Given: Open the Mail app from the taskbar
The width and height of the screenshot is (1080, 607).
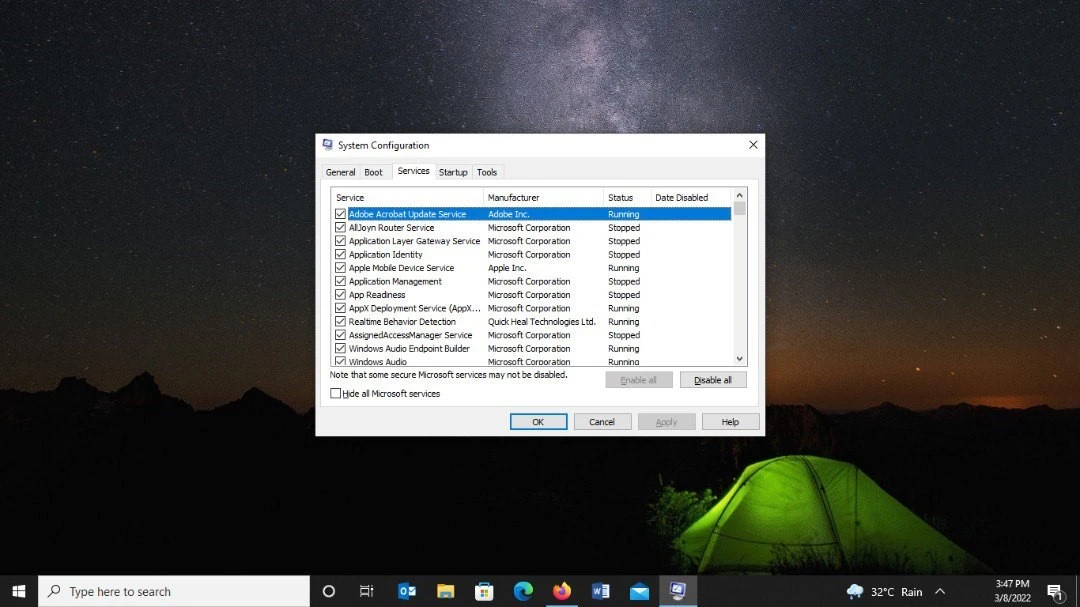Looking at the screenshot, I should (x=639, y=591).
